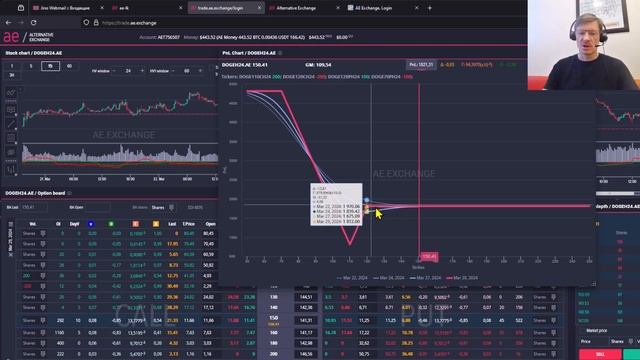Click yellow column header icon in option board
Viewport: 640px width, 360px height.
coord(156,224)
